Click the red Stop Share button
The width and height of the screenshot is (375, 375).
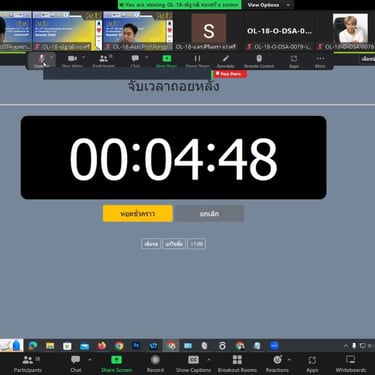(x=230, y=74)
